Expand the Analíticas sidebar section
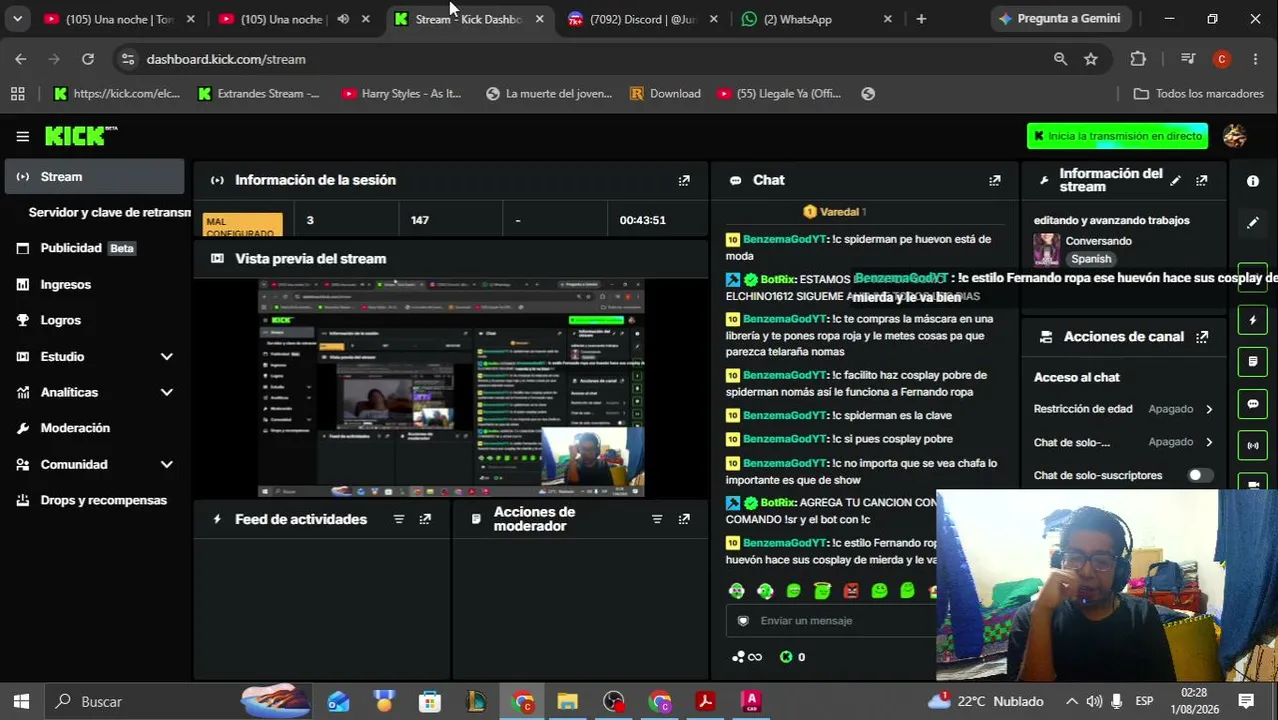The height and width of the screenshot is (720, 1278). click(166, 392)
